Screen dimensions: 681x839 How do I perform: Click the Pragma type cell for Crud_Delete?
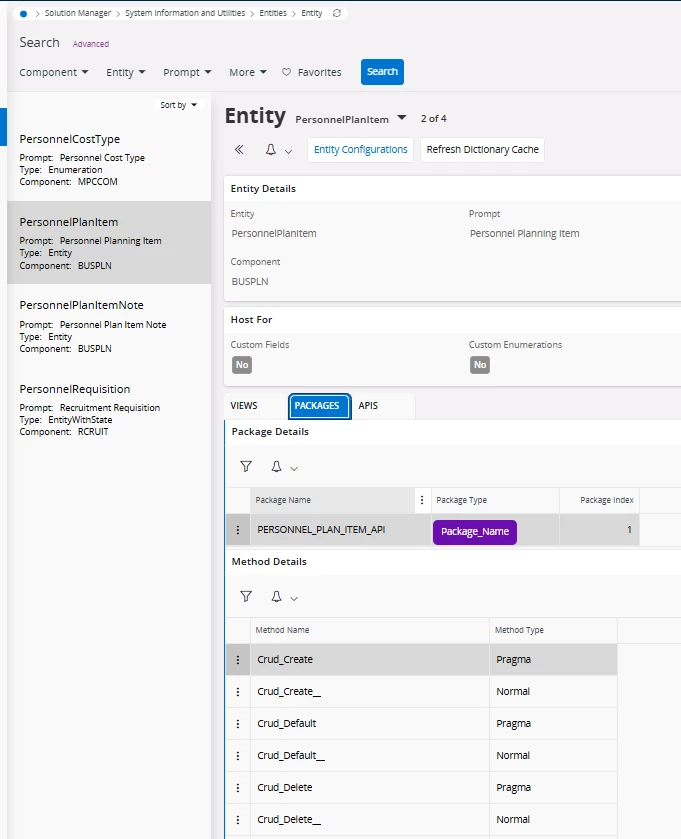[553, 788]
